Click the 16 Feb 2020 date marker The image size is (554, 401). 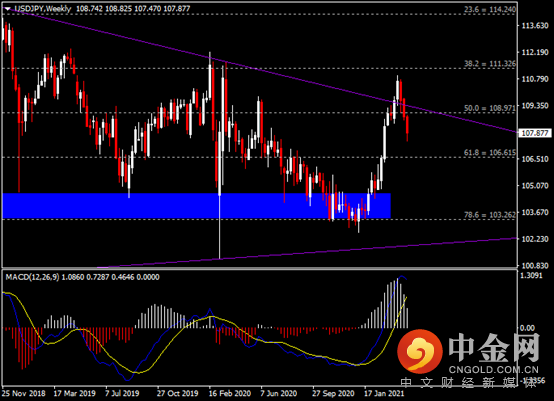[230, 393]
